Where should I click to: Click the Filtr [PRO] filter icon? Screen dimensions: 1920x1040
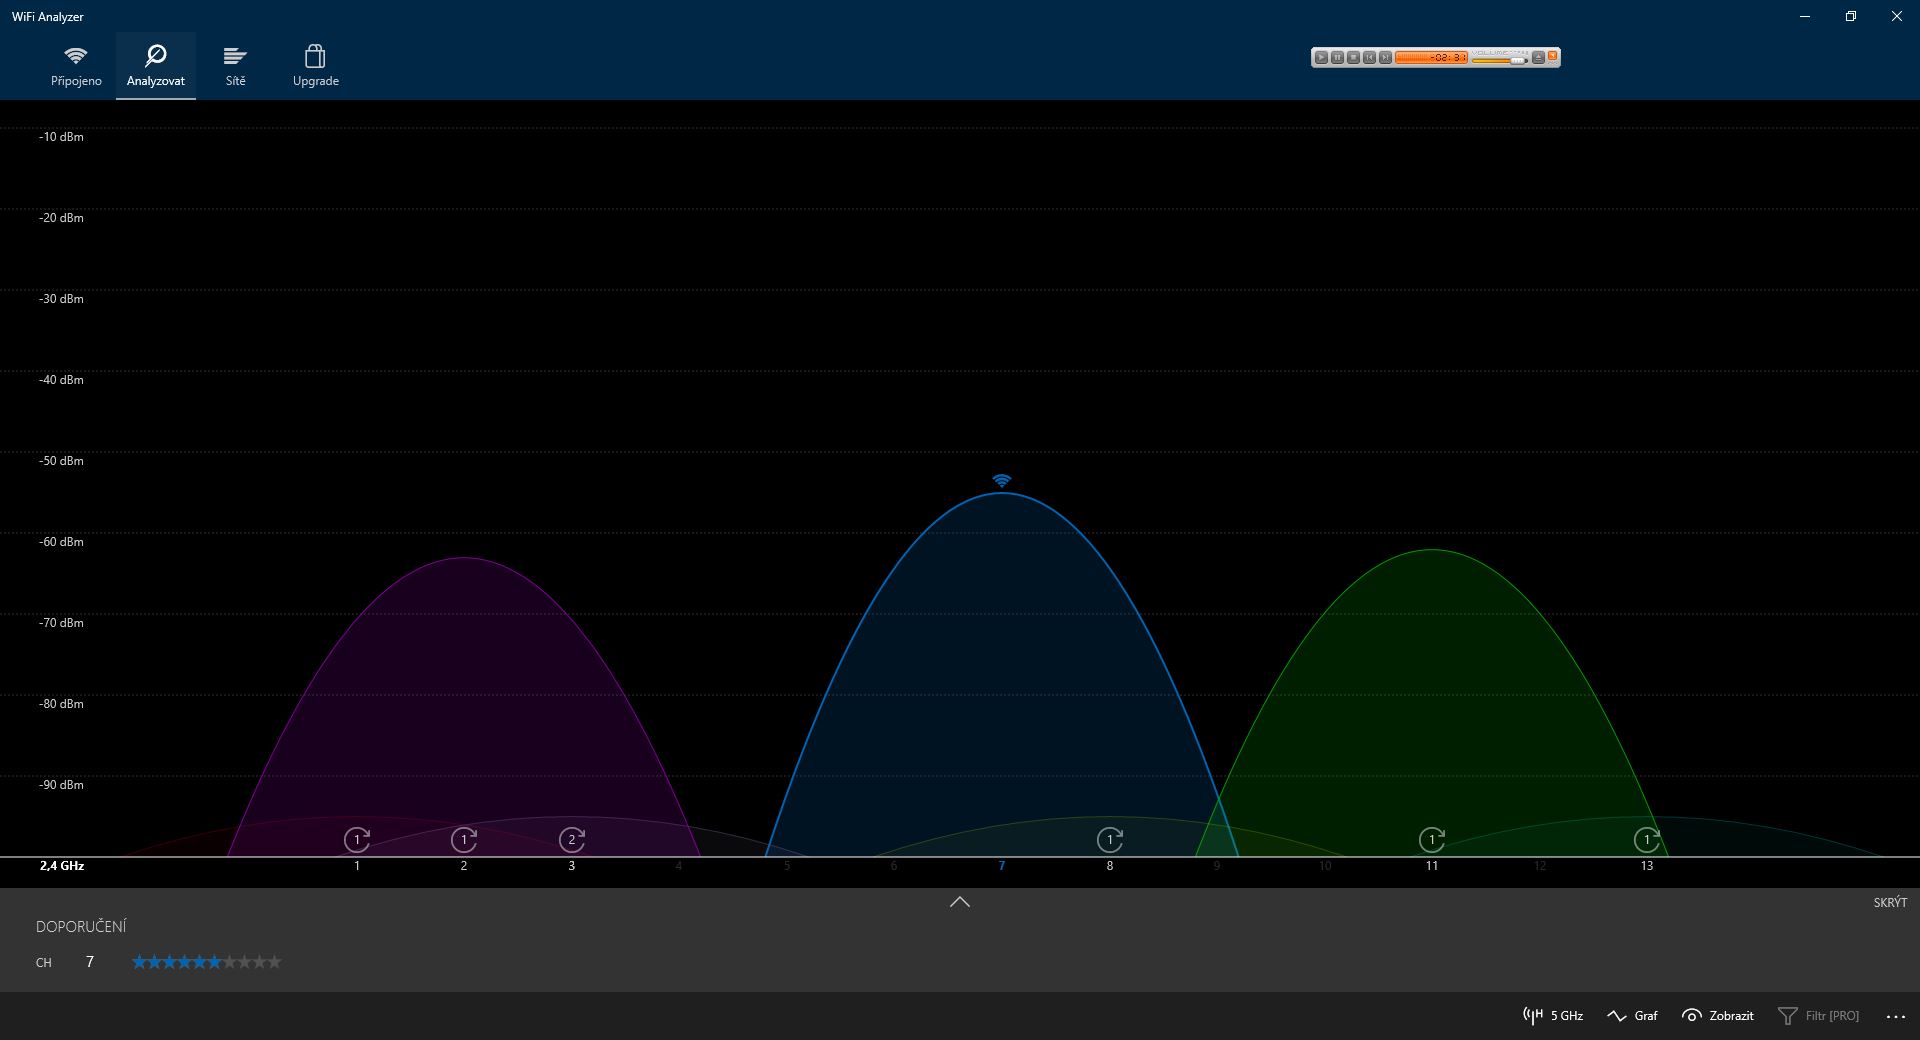[1787, 1016]
